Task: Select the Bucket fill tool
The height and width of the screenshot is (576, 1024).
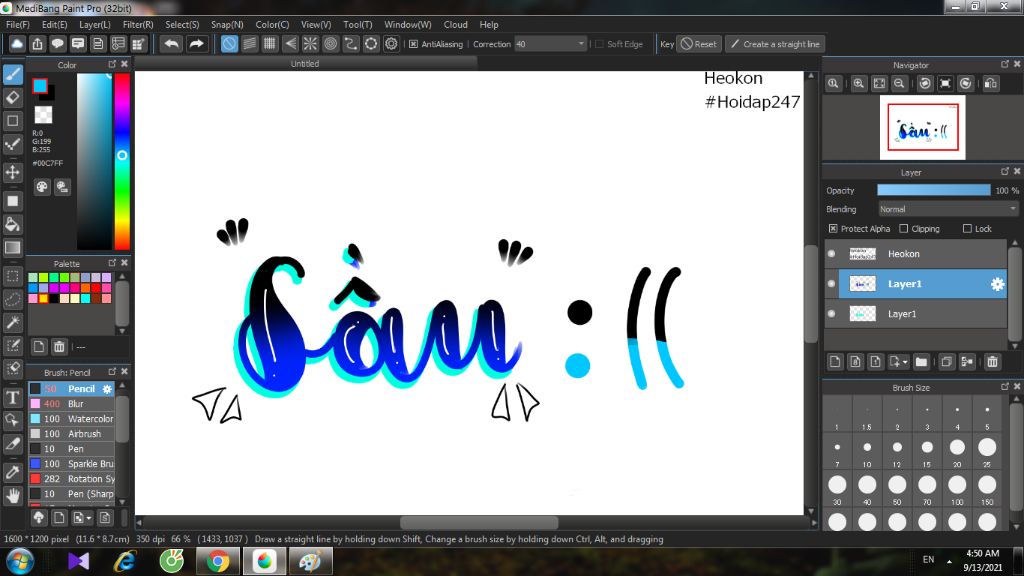Action: (13, 225)
